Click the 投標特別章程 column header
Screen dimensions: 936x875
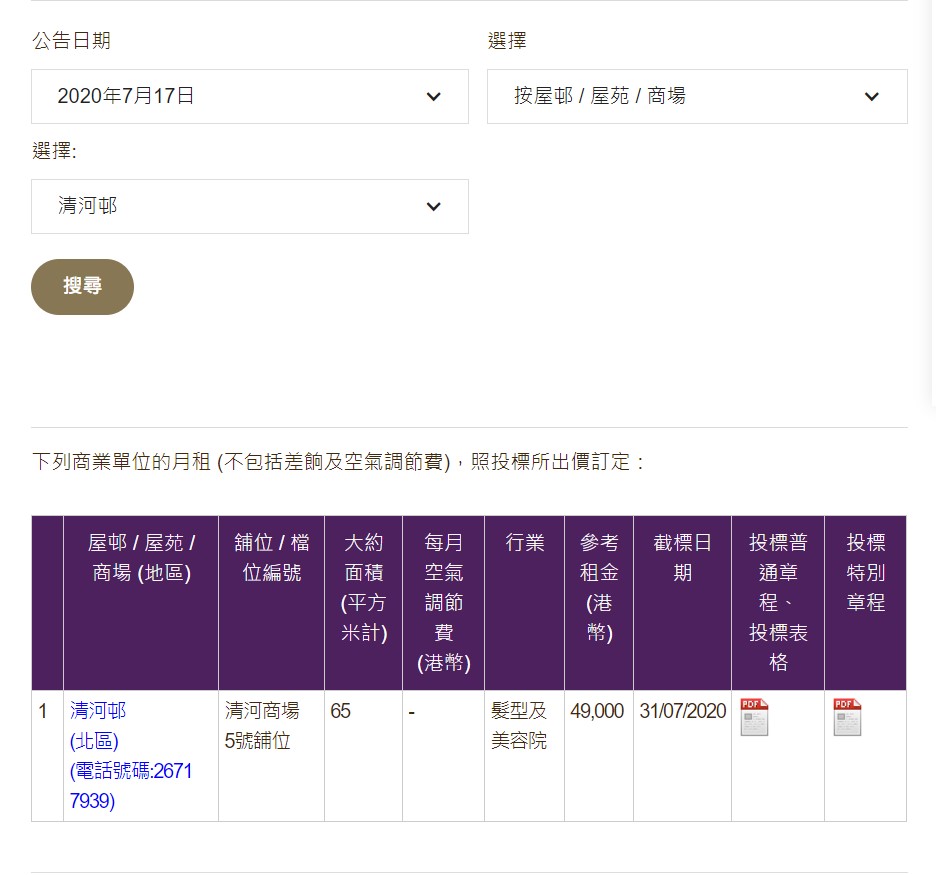pyautogui.click(x=866, y=603)
